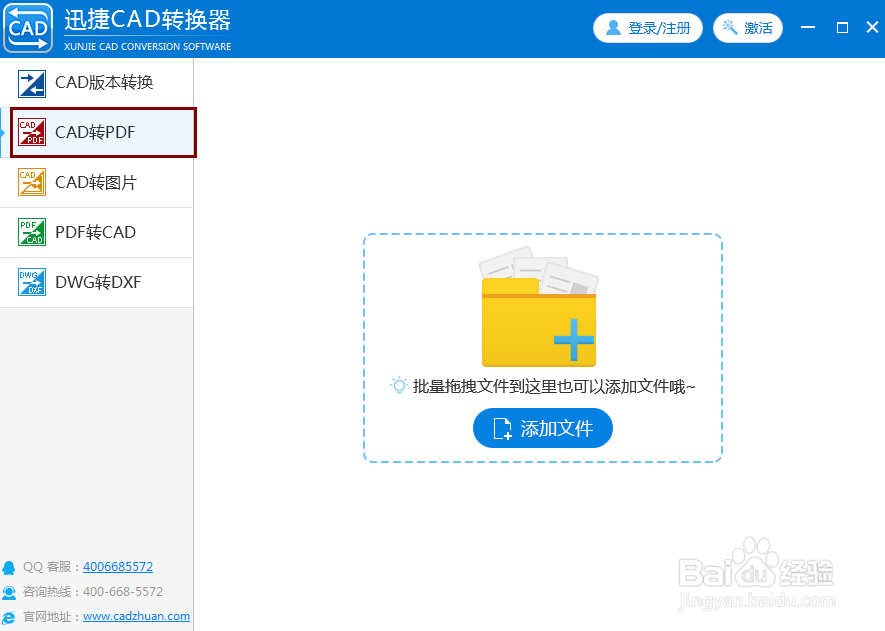Click the 迅捷CAD转换器 title text
885x631 pixels.
pyautogui.click(x=147, y=20)
